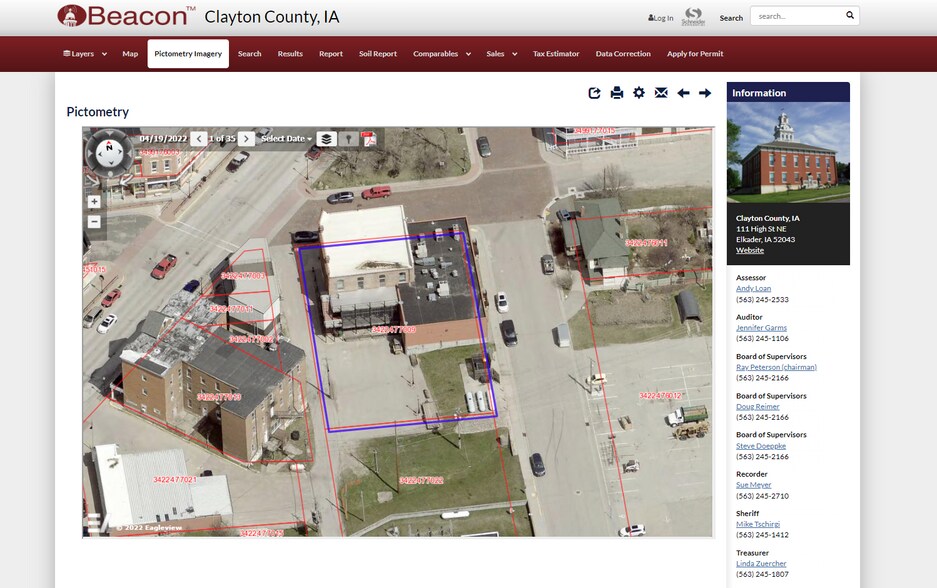Viewport: 937px width, 588px height.
Task: Click the envelope email icon
Action: point(661,93)
